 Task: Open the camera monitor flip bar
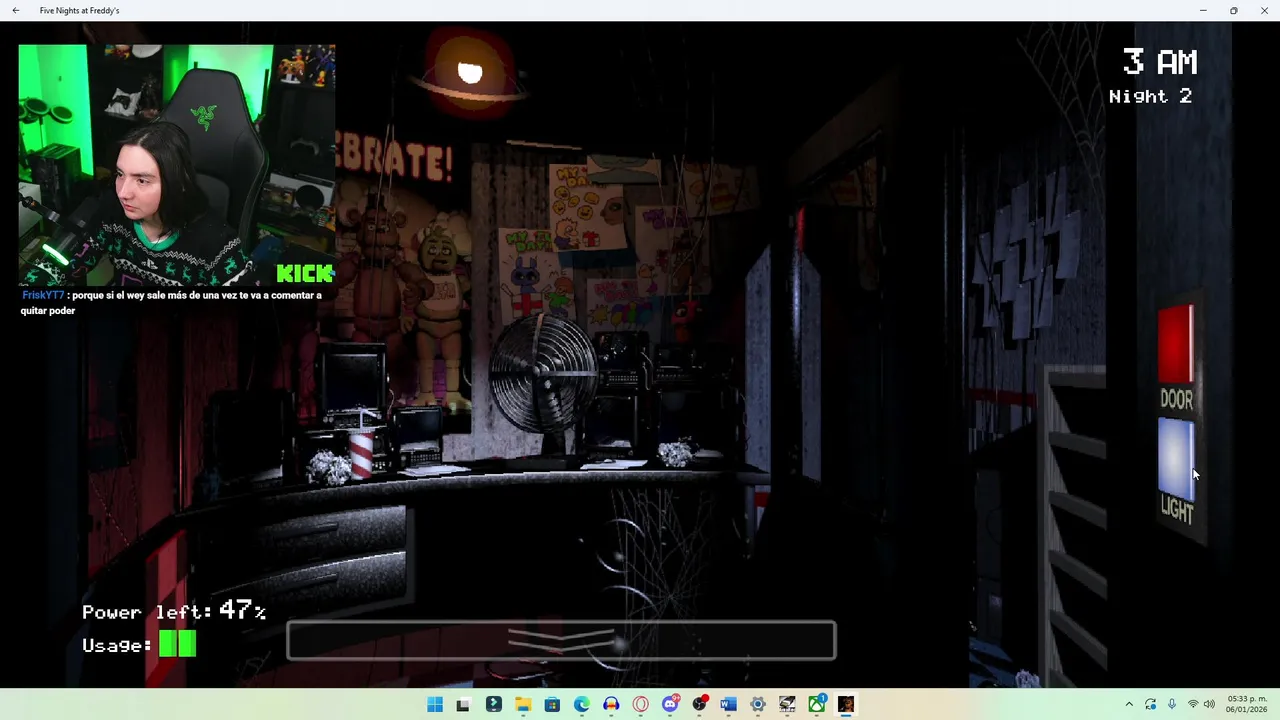tap(561, 641)
